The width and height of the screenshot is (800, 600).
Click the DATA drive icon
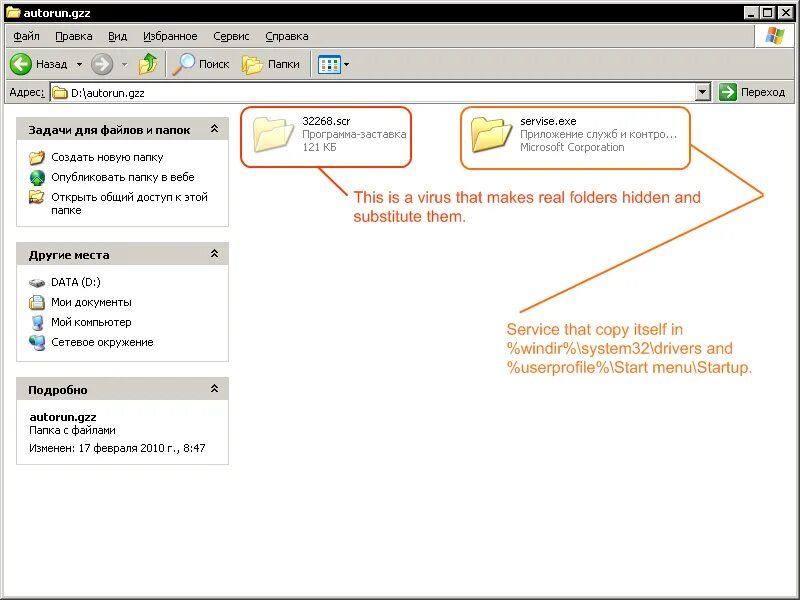tap(37, 283)
